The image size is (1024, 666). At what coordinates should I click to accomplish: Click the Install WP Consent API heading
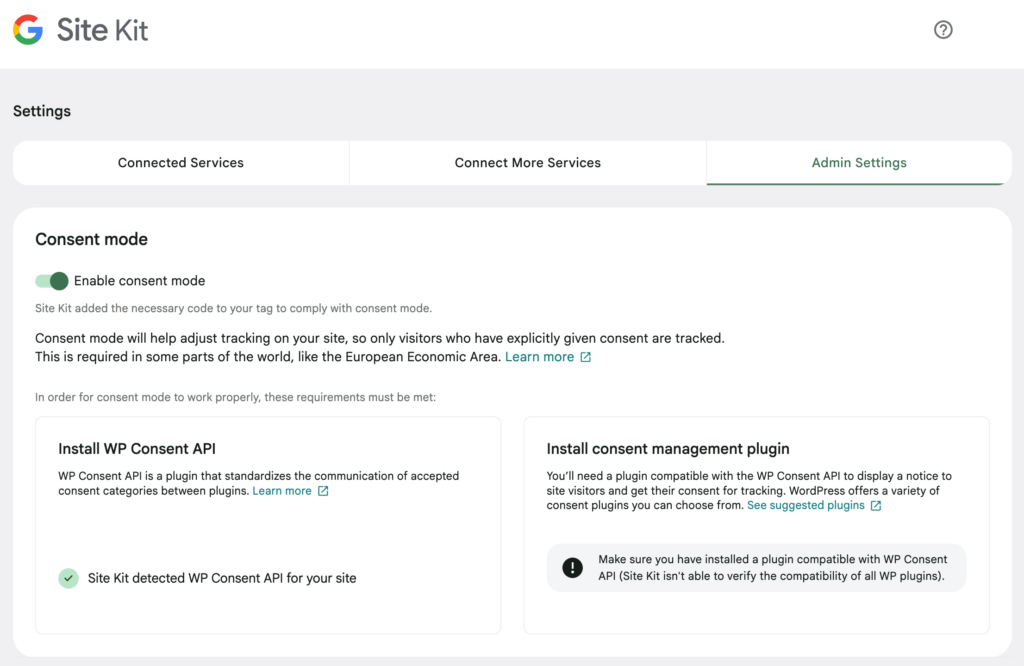[x=137, y=449]
